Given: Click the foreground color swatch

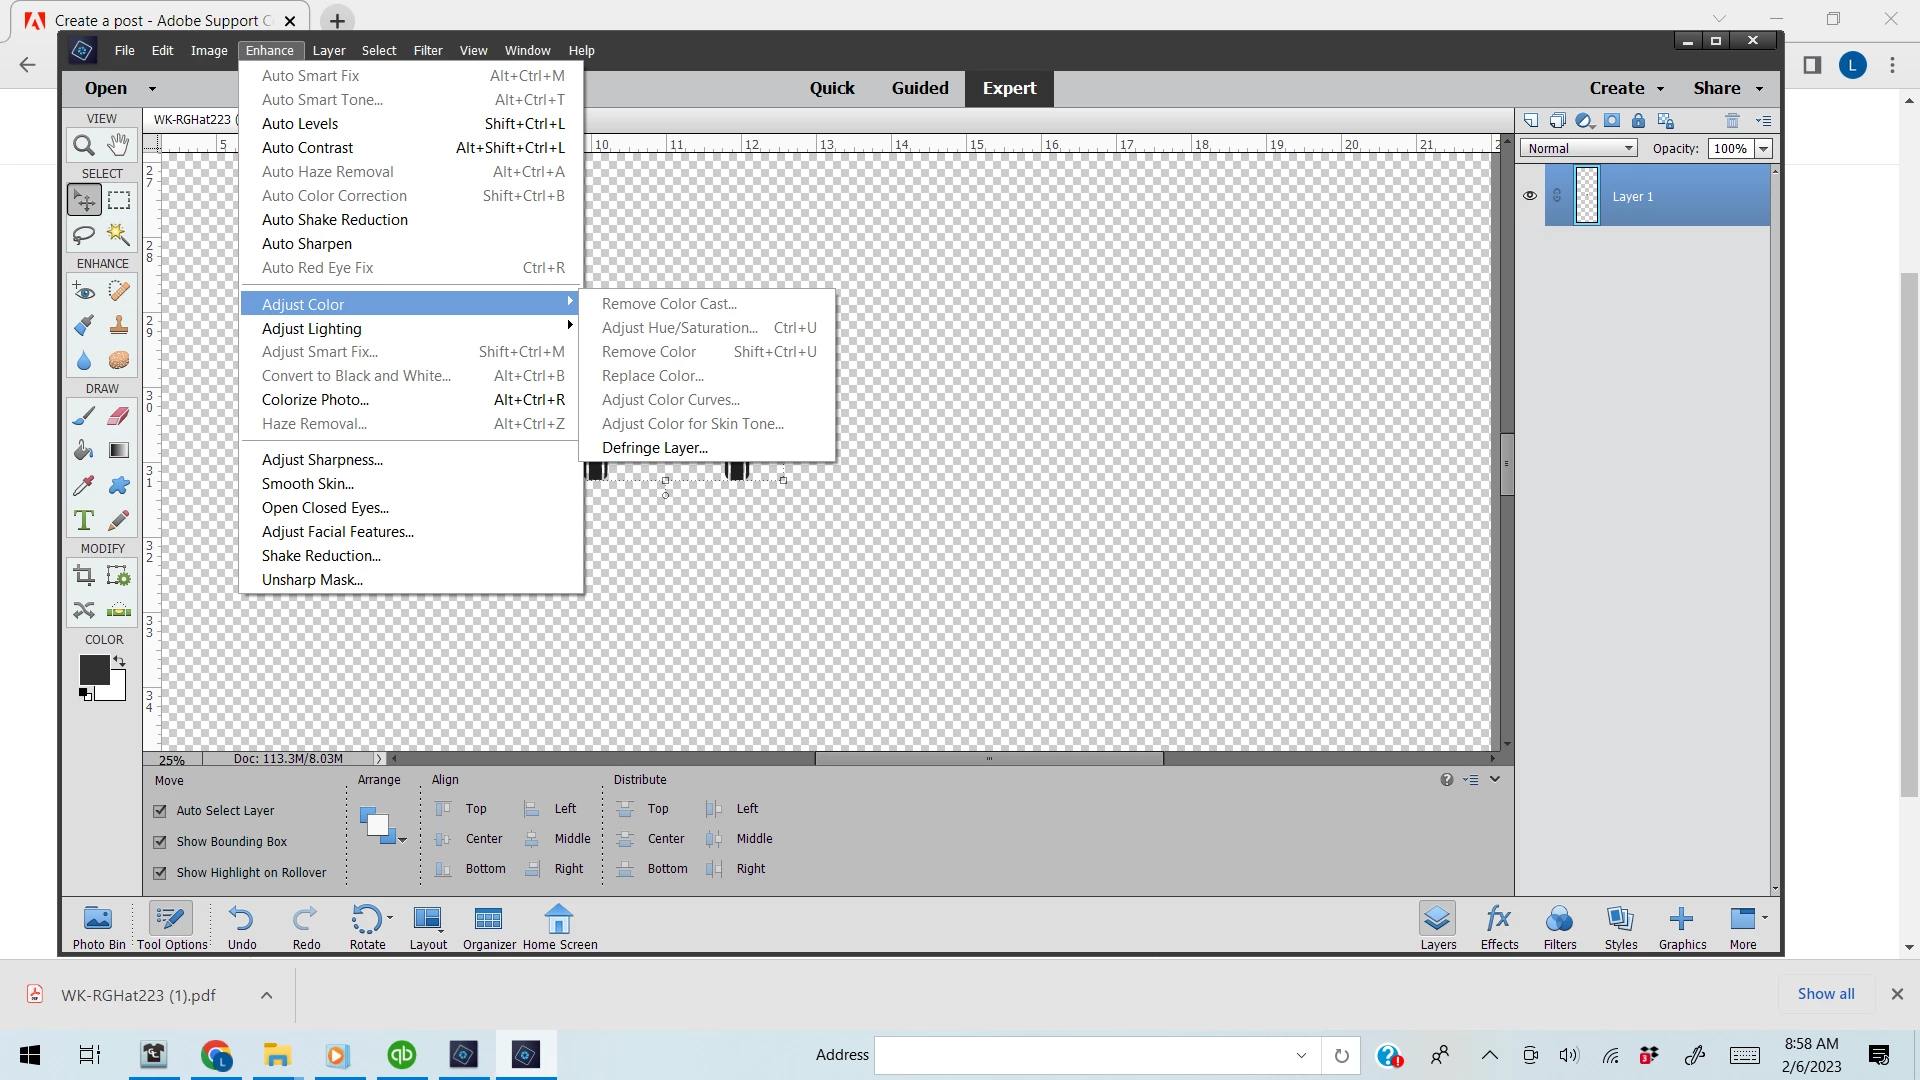Looking at the screenshot, I should 94,670.
